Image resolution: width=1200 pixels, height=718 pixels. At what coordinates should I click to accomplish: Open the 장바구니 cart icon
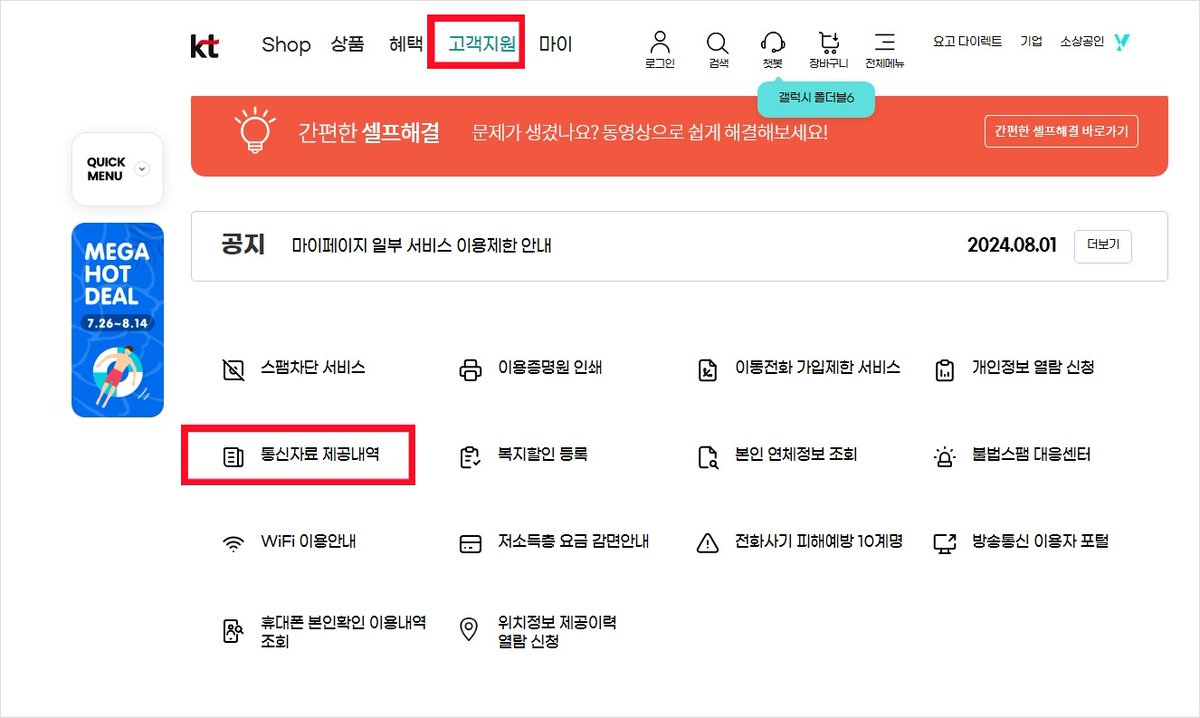click(828, 42)
